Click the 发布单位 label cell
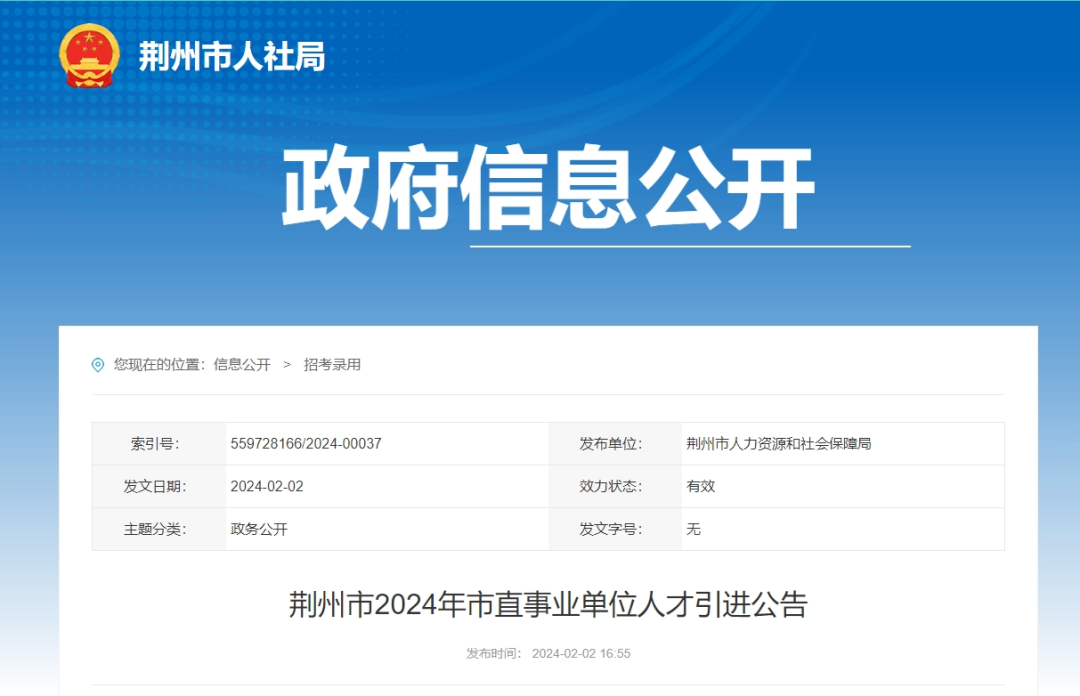Viewport: 1080px width, 696px height. [x=615, y=444]
